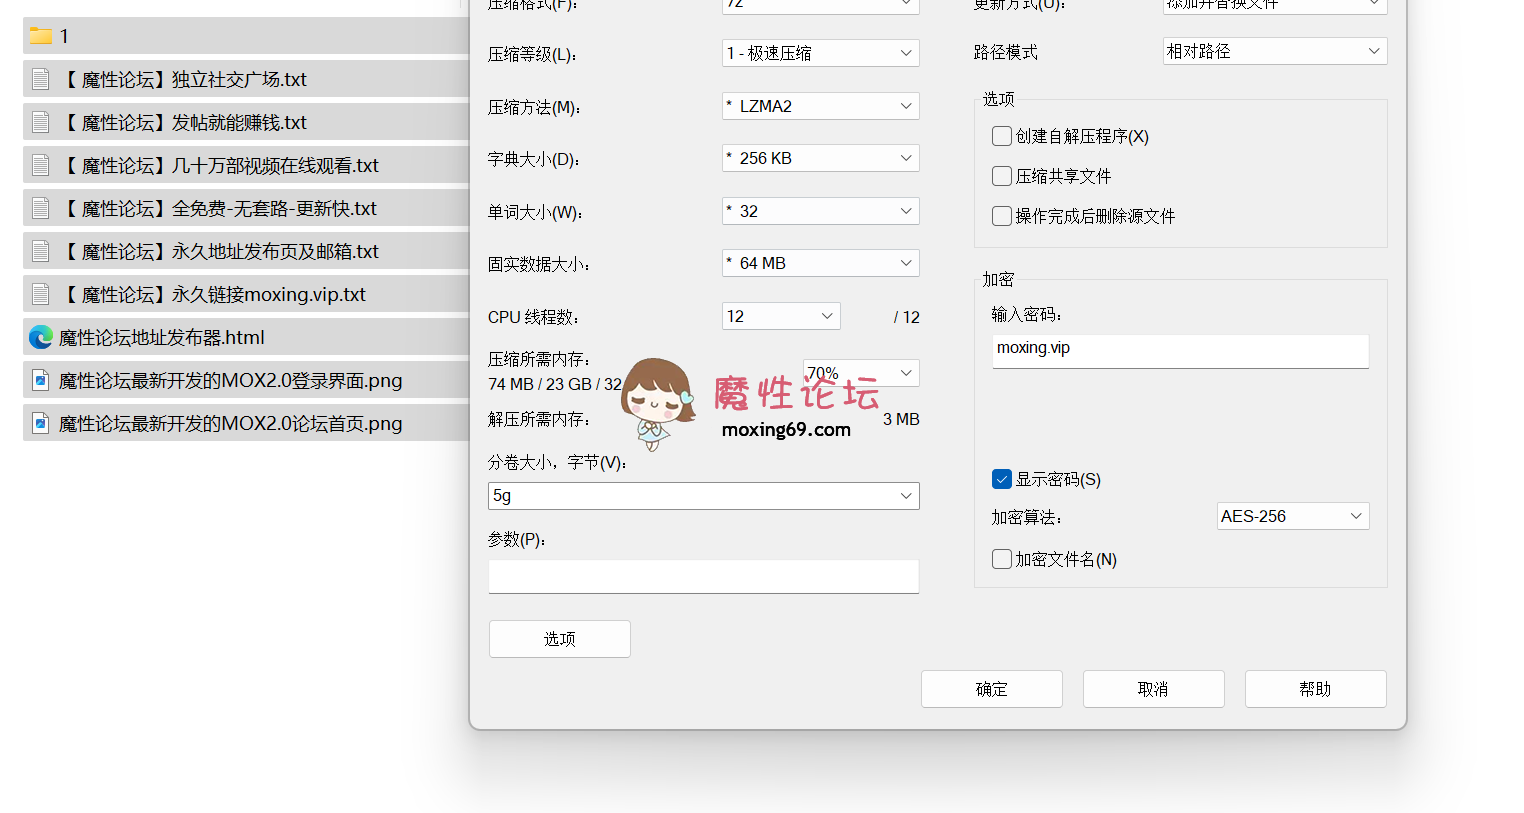The width and height of the screenshot is (1524, 813).
Task: Select file name 【魔性论坛】发帖就能赚钱.txt
Action: (x=183, y=122)
